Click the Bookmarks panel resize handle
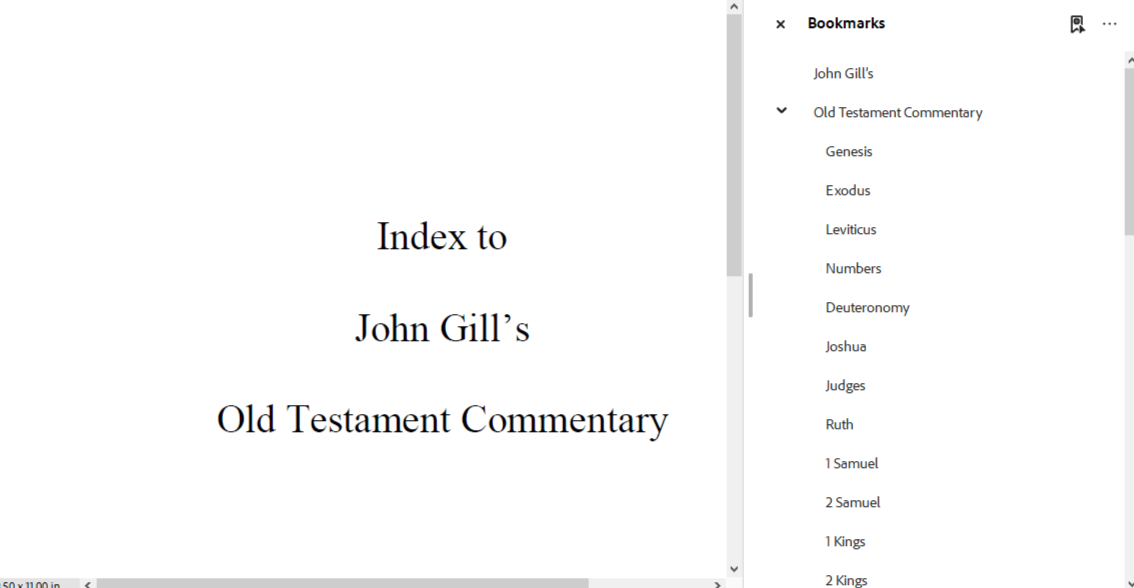 click(750, 295)
